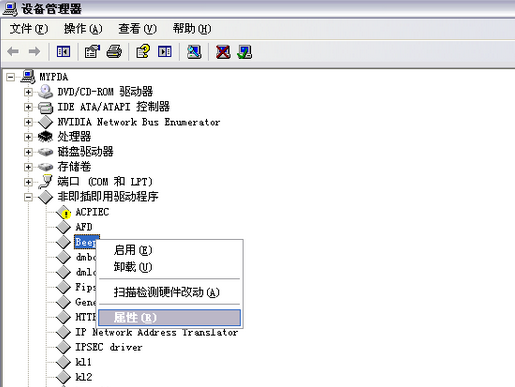Screen dimensions: 515x387
Task: Select IP Network Address Translator entry
Action: pyautogui.click(x=157, y=332)
